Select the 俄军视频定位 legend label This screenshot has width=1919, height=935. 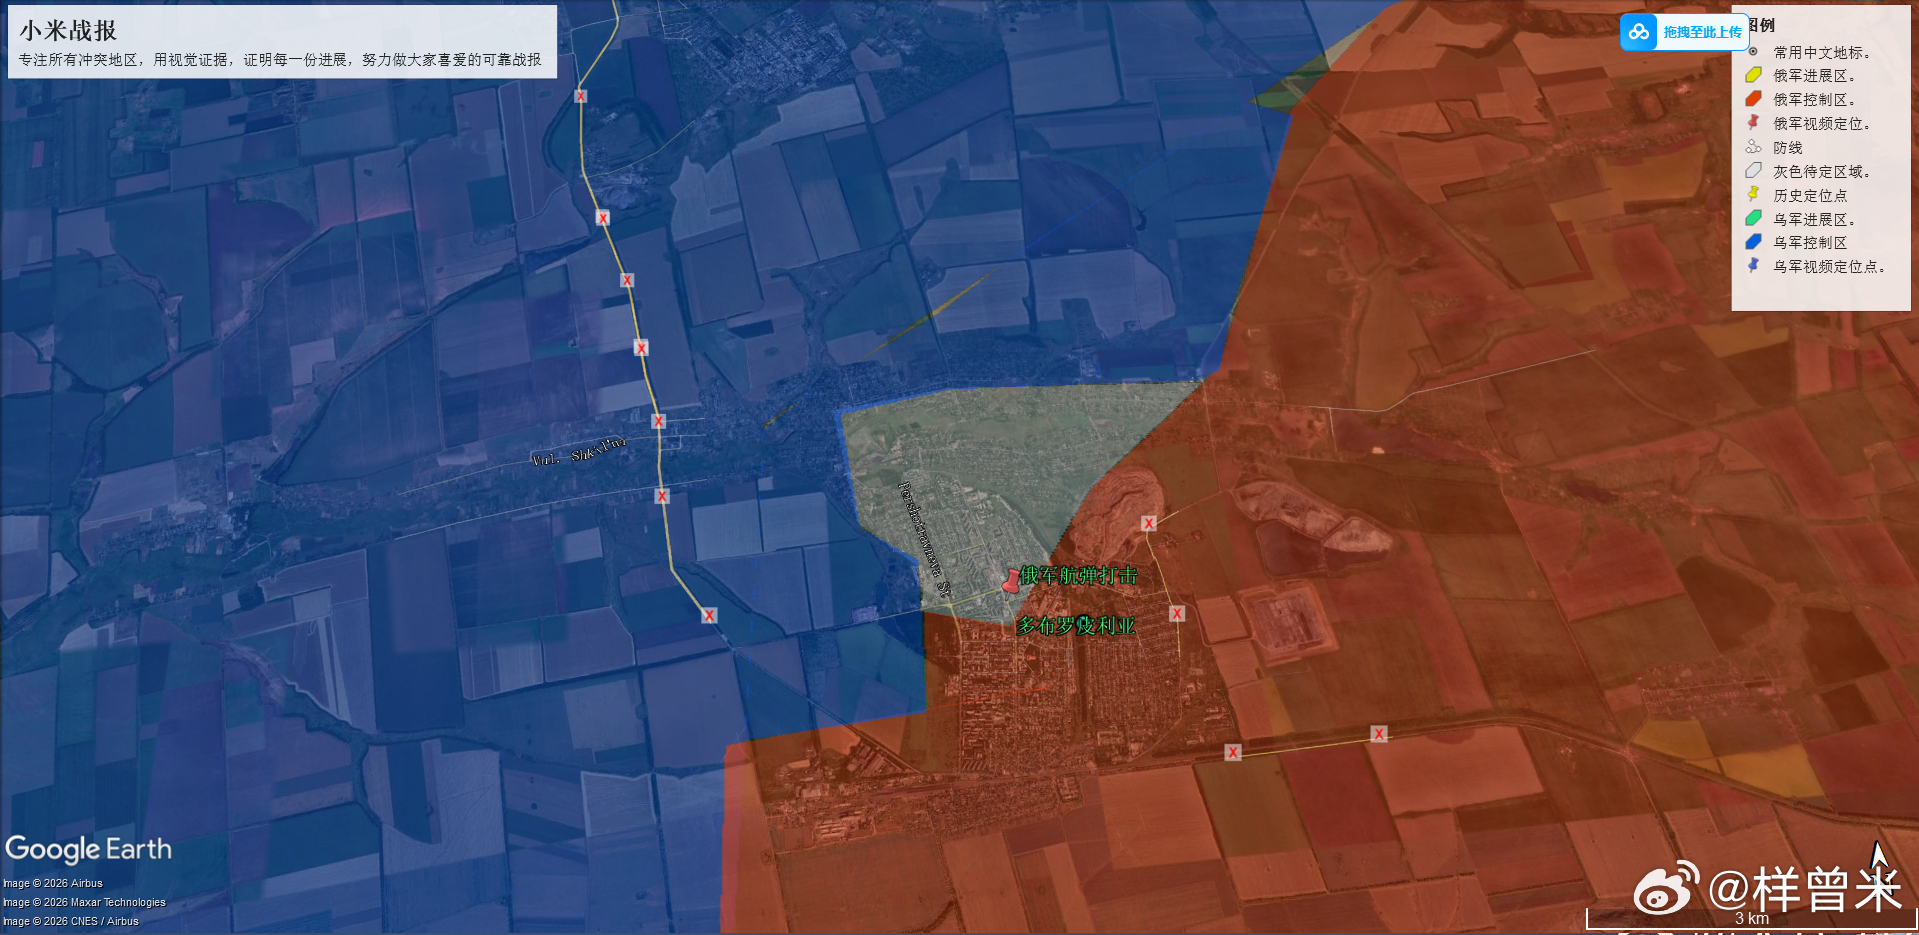click(1821, 124)
